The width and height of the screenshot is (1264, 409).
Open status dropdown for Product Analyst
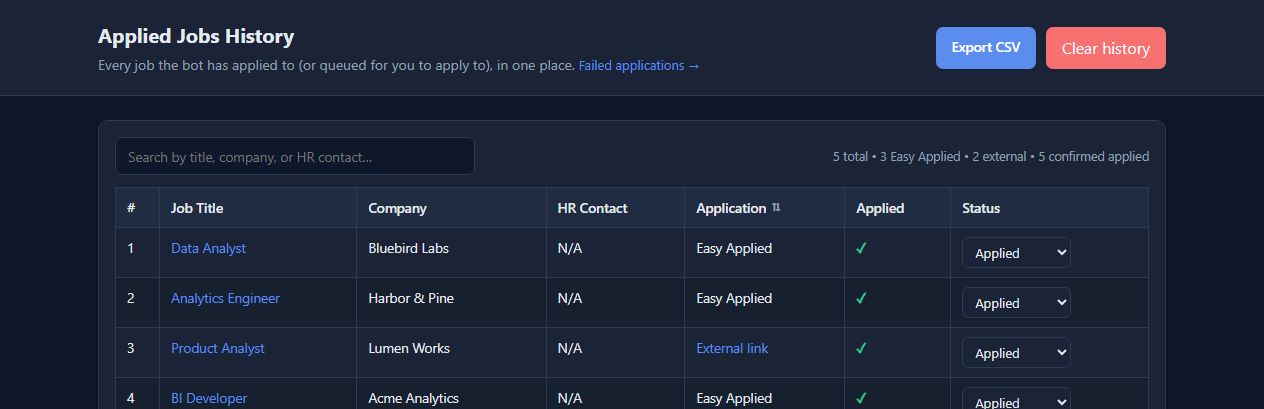pos(1016,353)
